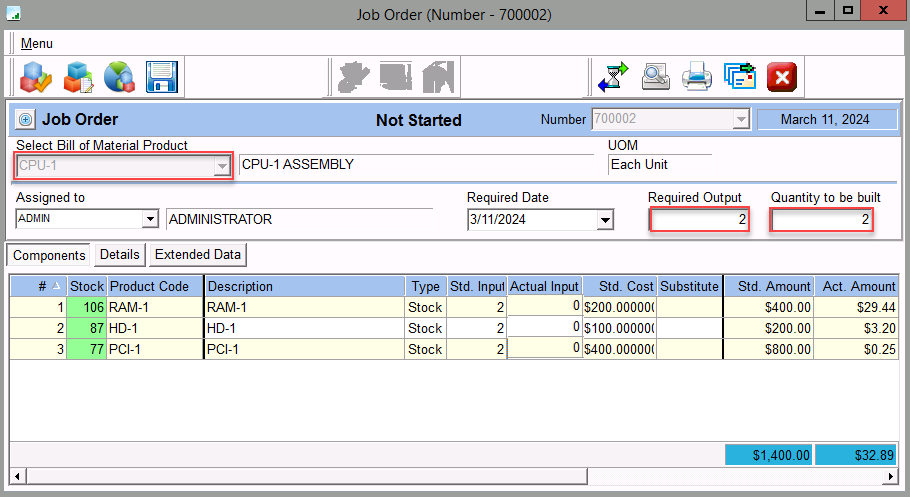Click the horizontal scrollbar right arrow
This screenshot has height=497, width=910.
[892, 475]
